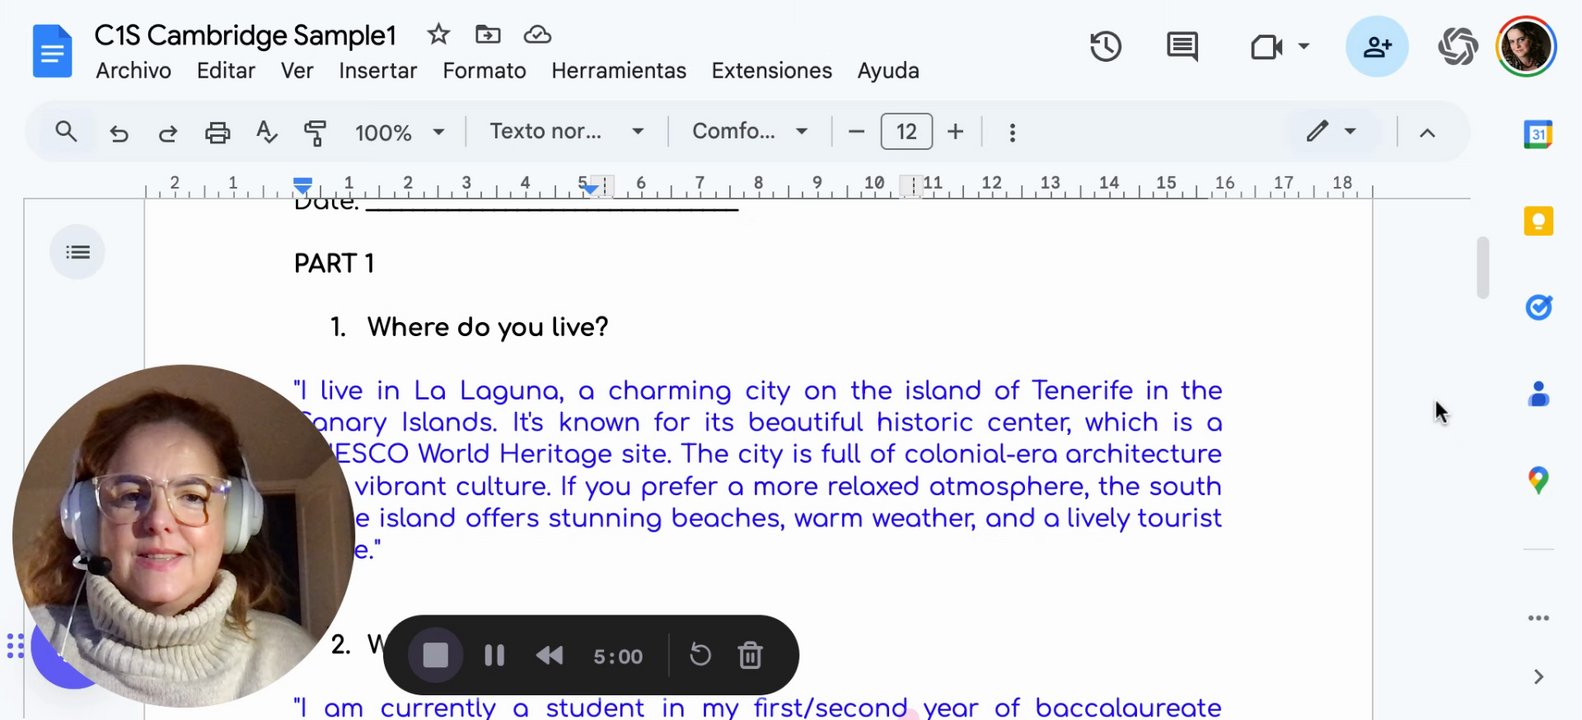Screen dimensions: 1582x720
Task: Decrease the font size
Action: tap(856, 132)
